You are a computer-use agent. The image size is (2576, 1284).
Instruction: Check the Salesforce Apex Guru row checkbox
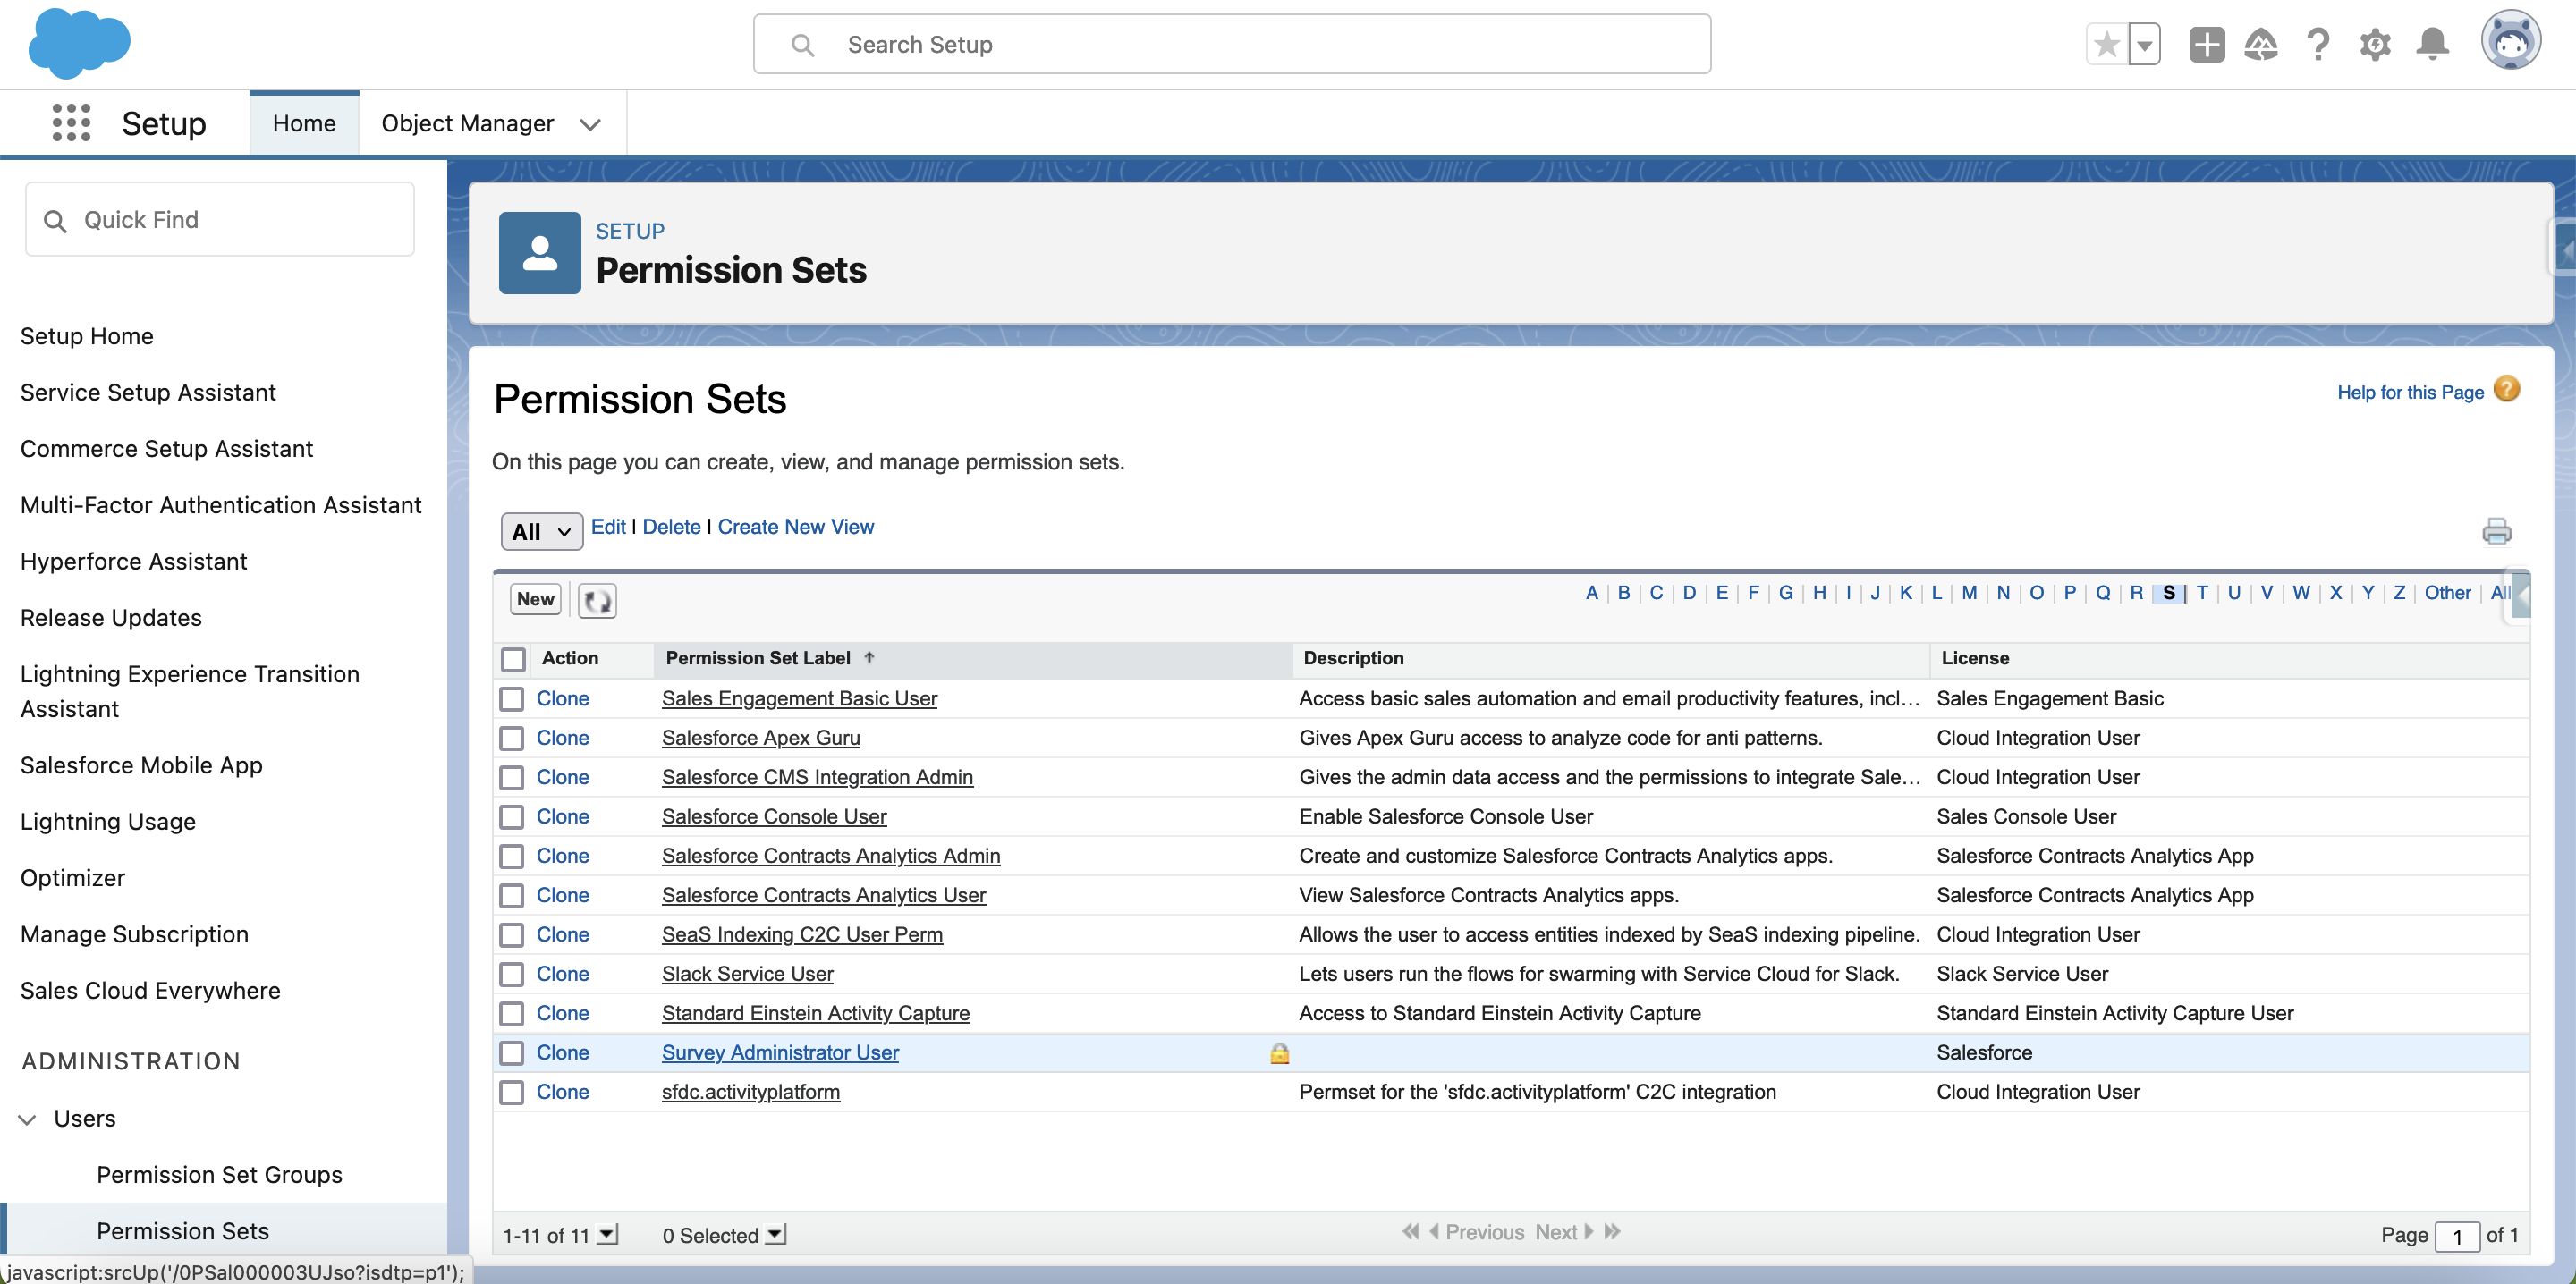(511, 738)
